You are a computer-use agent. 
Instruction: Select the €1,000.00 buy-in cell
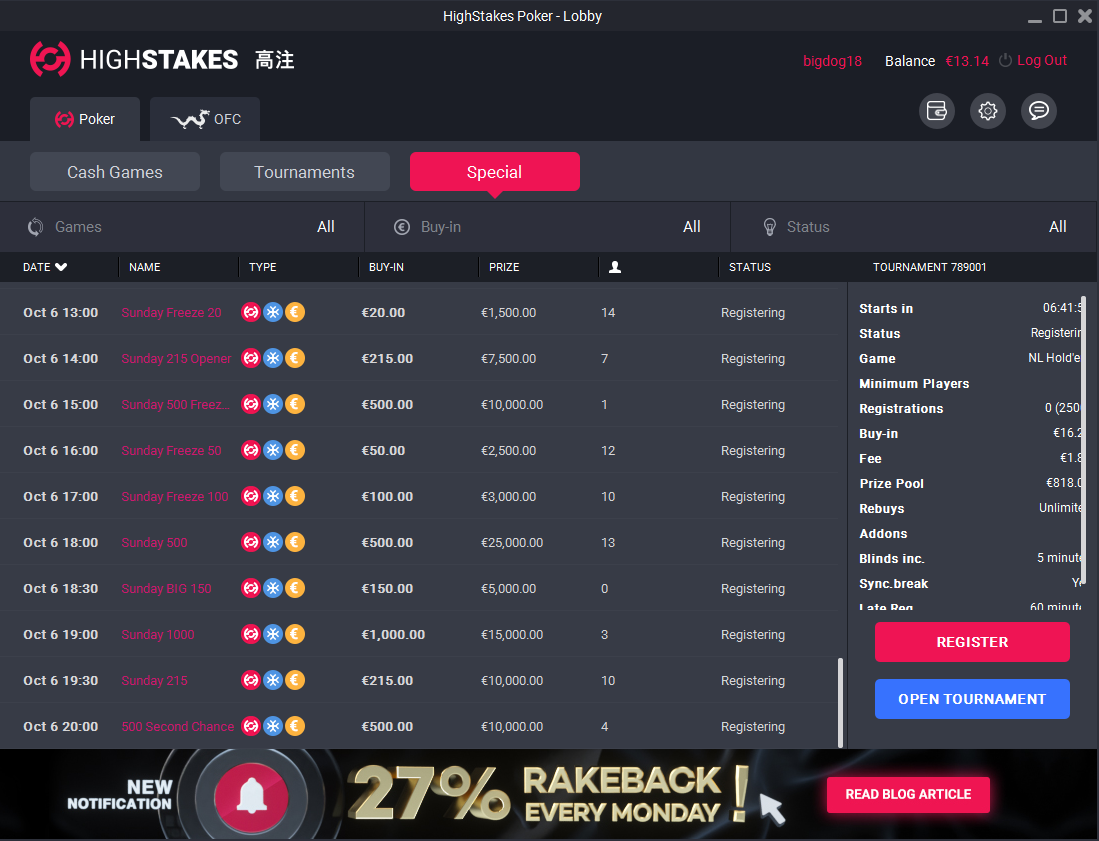pos(393,634)
